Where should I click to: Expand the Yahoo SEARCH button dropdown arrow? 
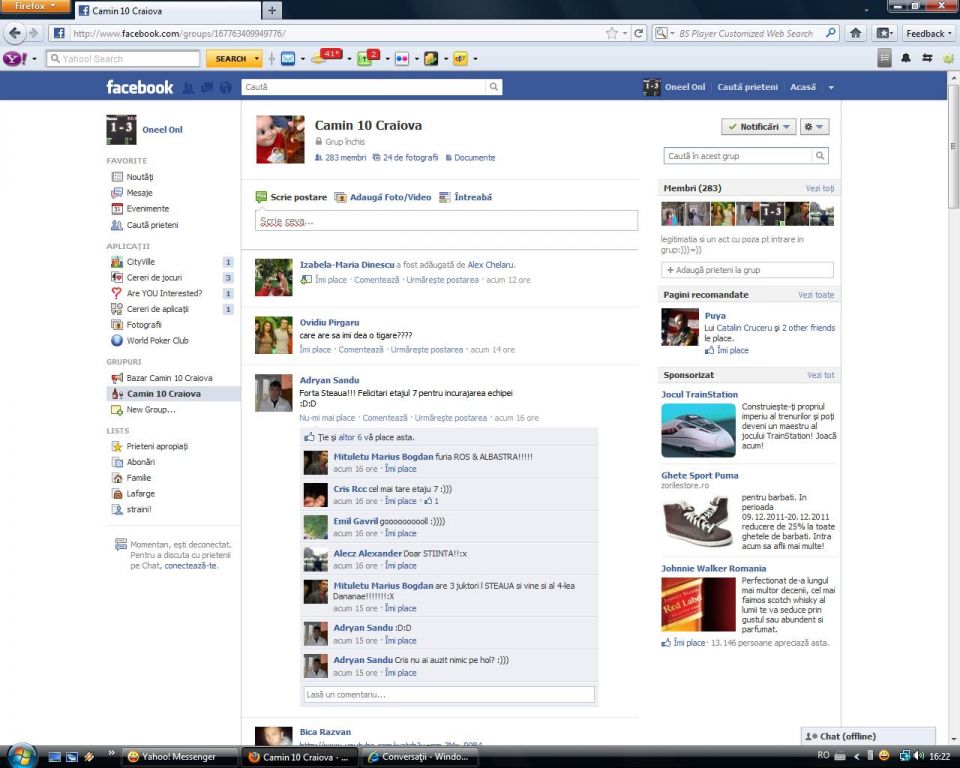tap(257, 59)
